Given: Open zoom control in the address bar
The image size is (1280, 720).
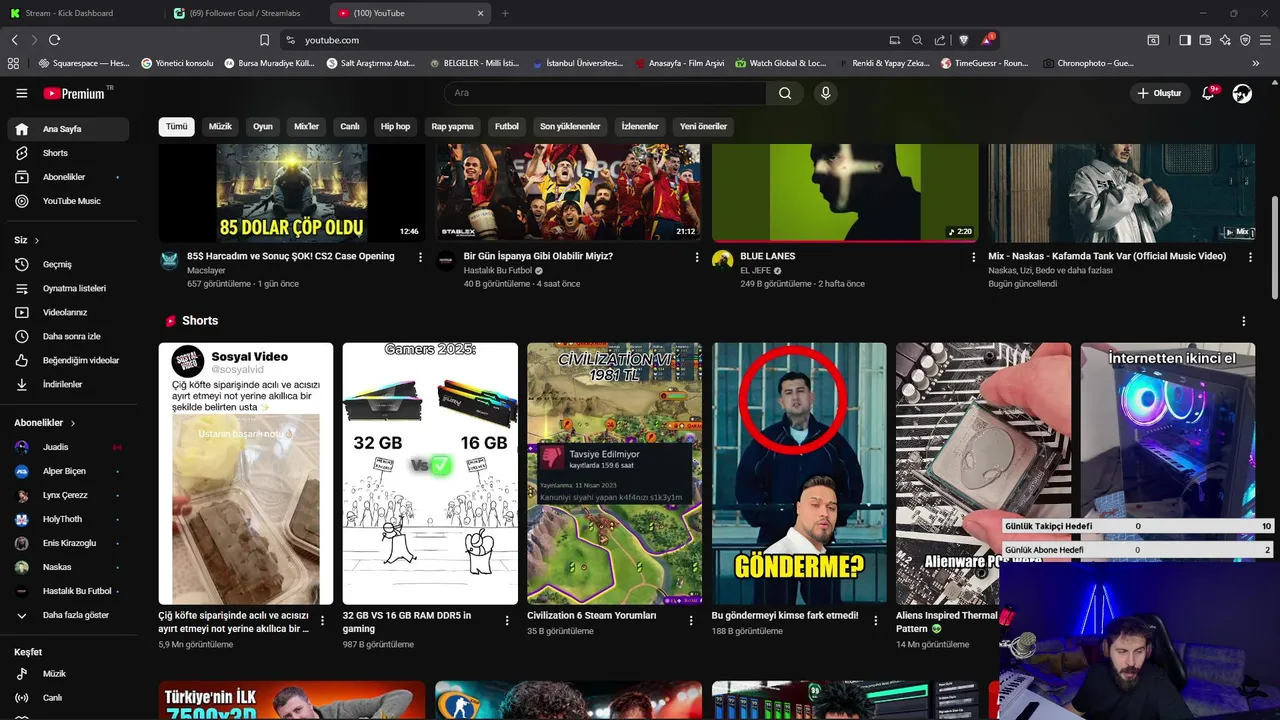Looking at the screenshot, I should tap(917, 40).
